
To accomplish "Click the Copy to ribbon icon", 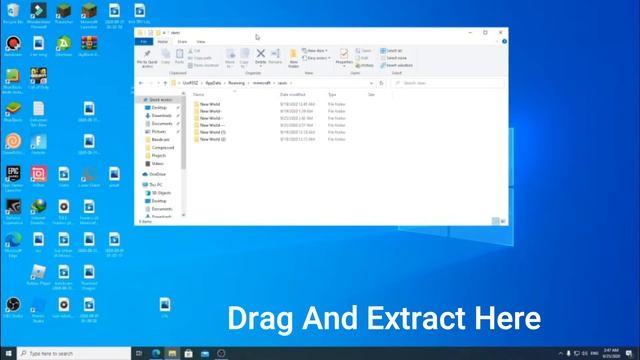I will (x=244, y=58).
